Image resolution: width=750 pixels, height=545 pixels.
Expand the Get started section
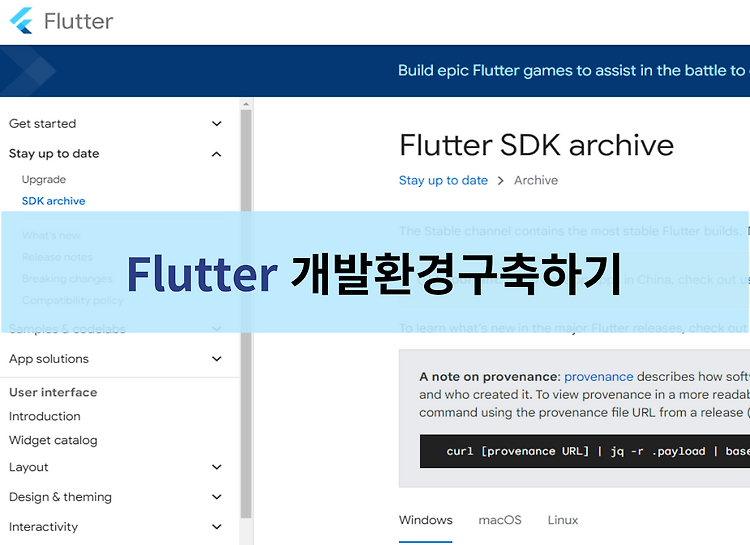[x=115, y=123]
